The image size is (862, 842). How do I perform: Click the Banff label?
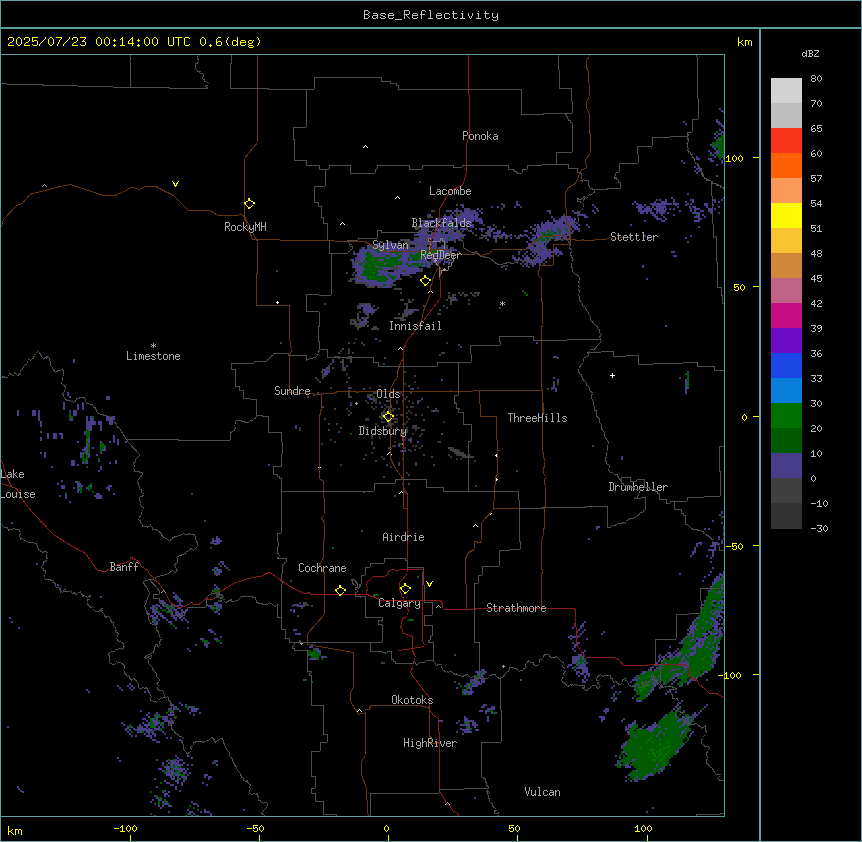pos(124,567)
